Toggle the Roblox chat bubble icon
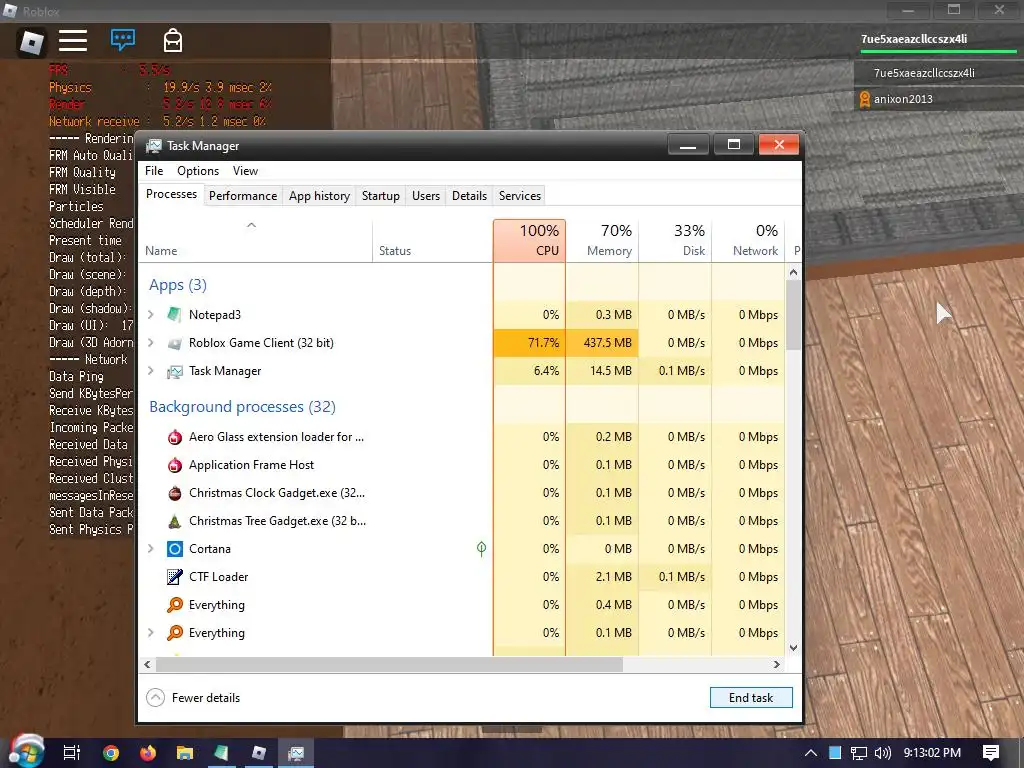Screen dimensions: 1024x768 tap(123, 40)
